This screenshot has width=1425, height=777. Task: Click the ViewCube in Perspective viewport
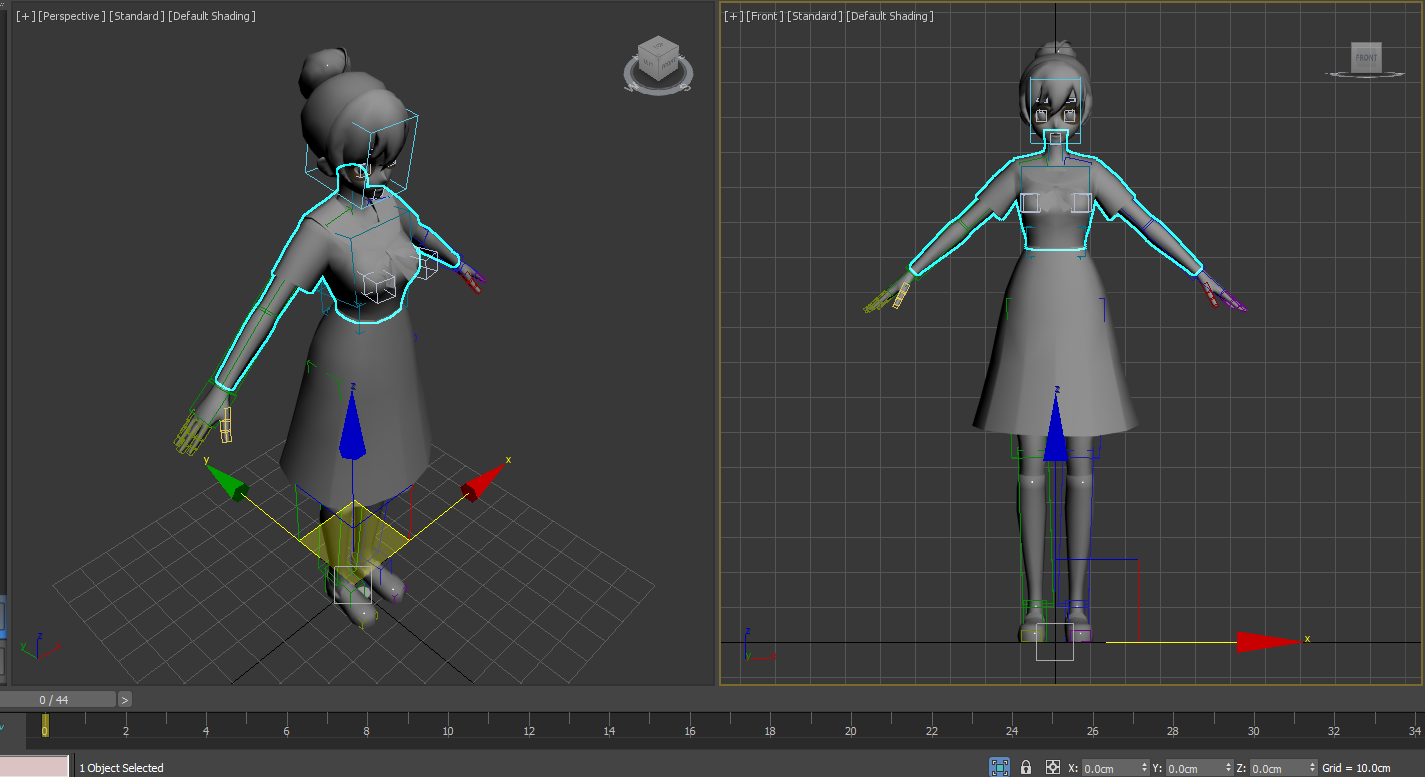coord(658,59)
